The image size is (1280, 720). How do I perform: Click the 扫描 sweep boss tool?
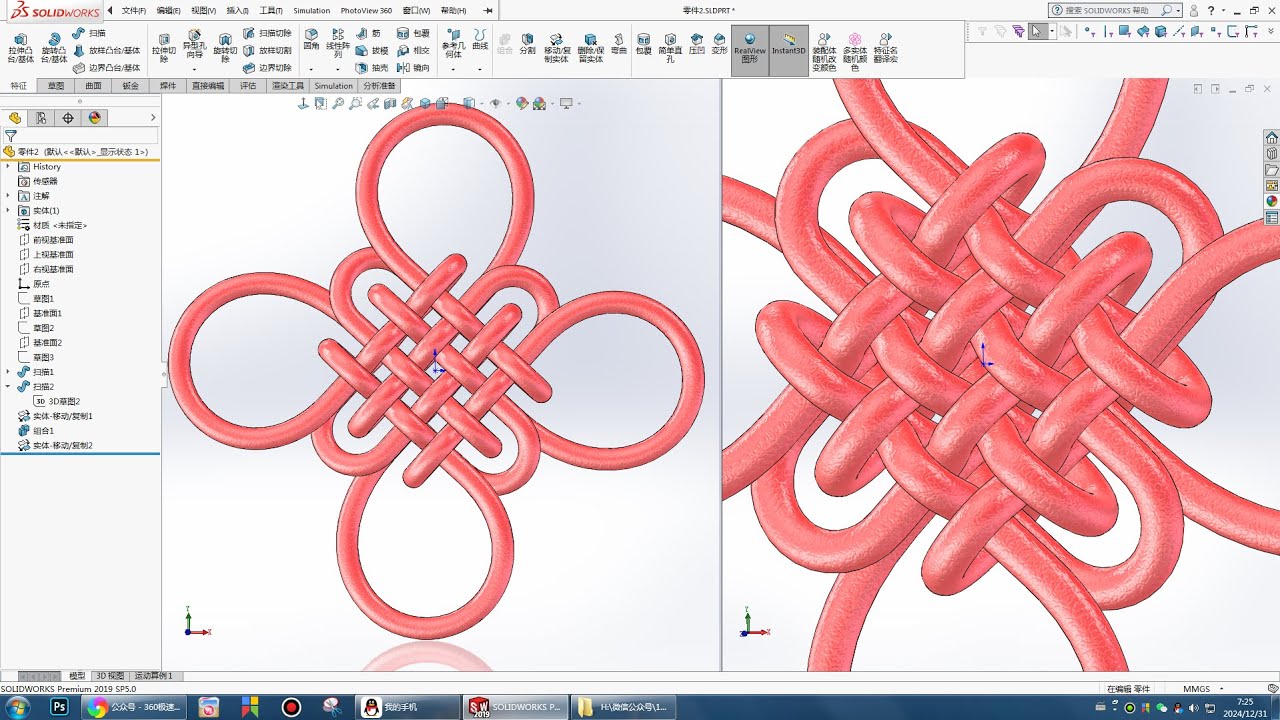pyautogui.click(x=90, y=33)
